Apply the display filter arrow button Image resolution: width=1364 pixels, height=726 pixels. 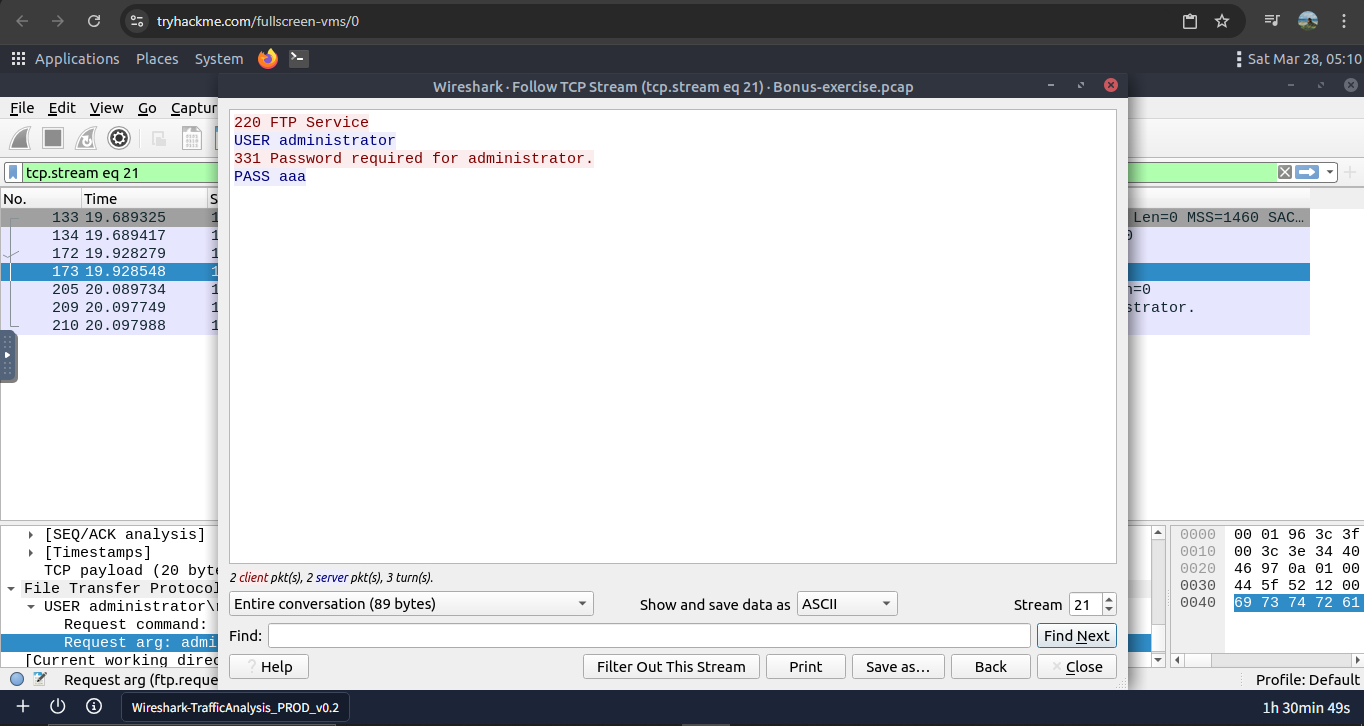click(1307, 173)
